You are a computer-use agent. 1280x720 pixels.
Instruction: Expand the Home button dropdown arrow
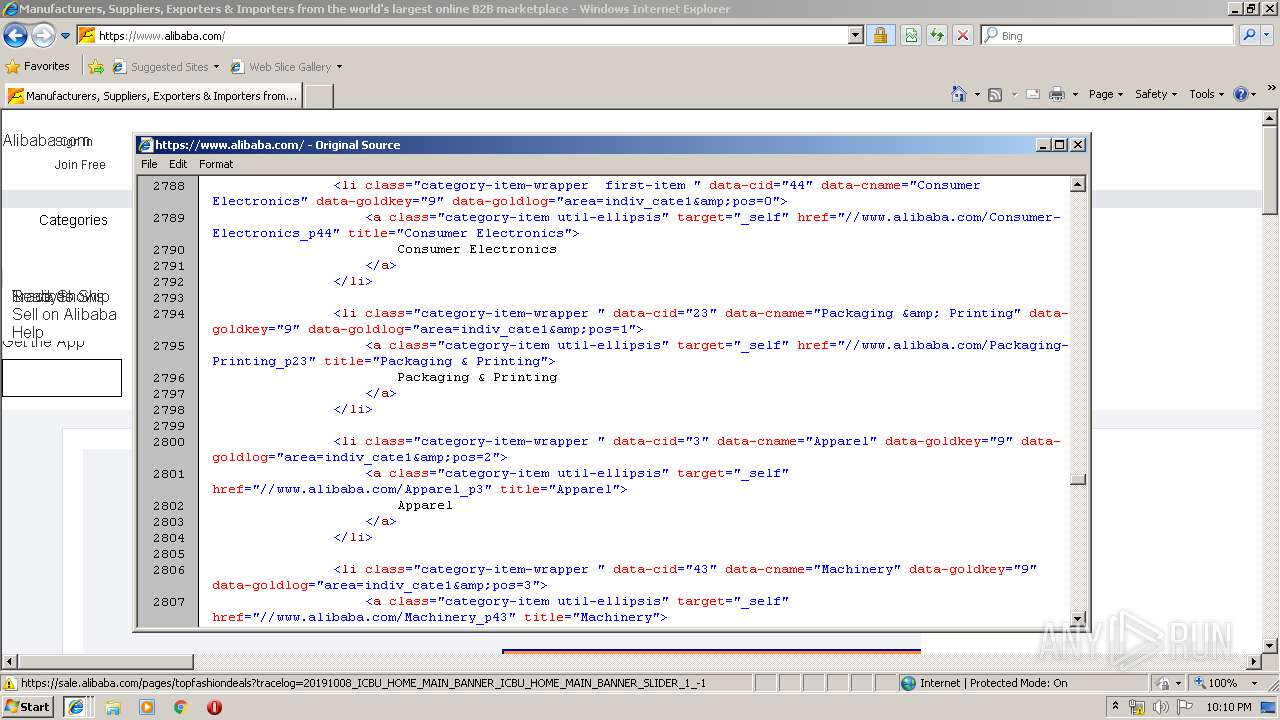[x=976, y=94]
